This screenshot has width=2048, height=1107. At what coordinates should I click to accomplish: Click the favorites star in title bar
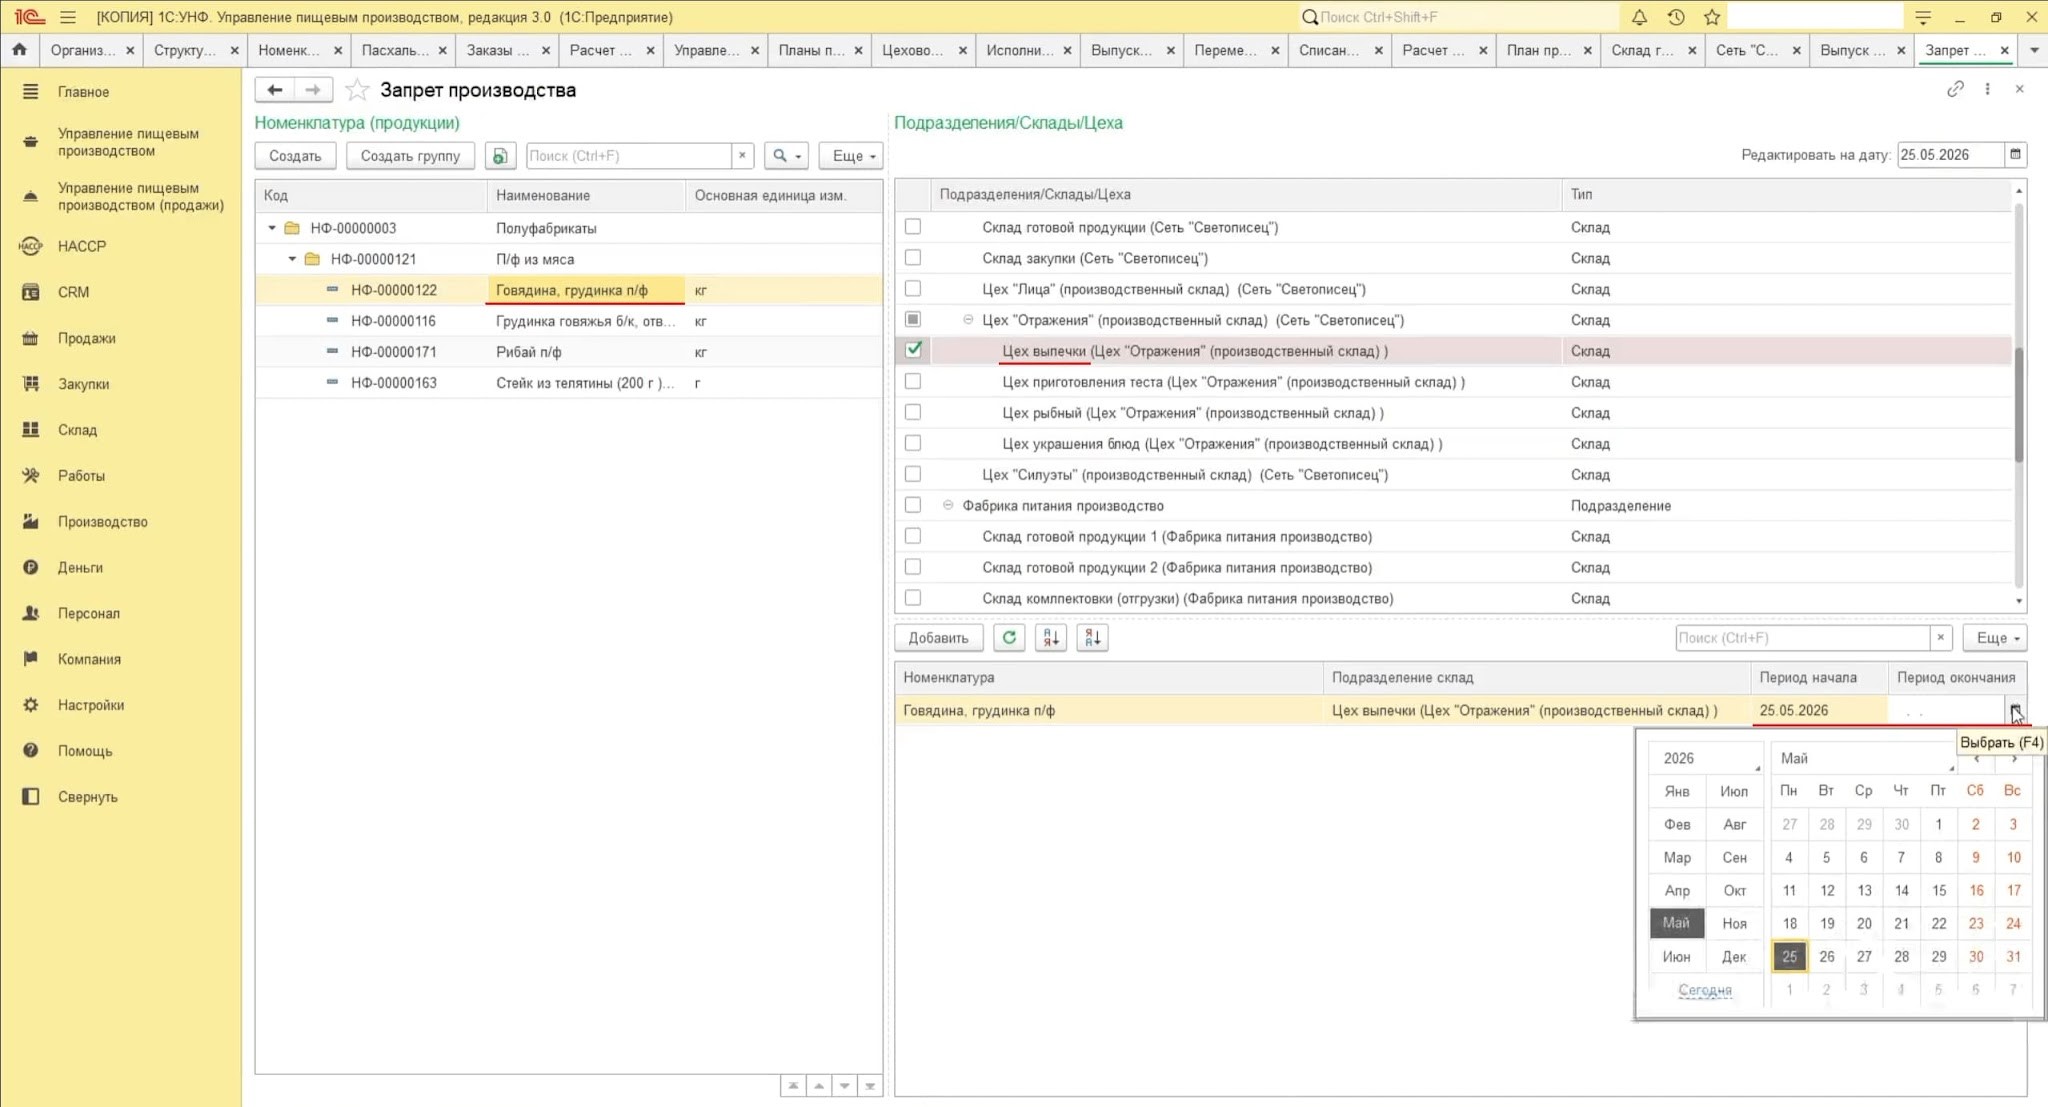tap(1712, 17)
